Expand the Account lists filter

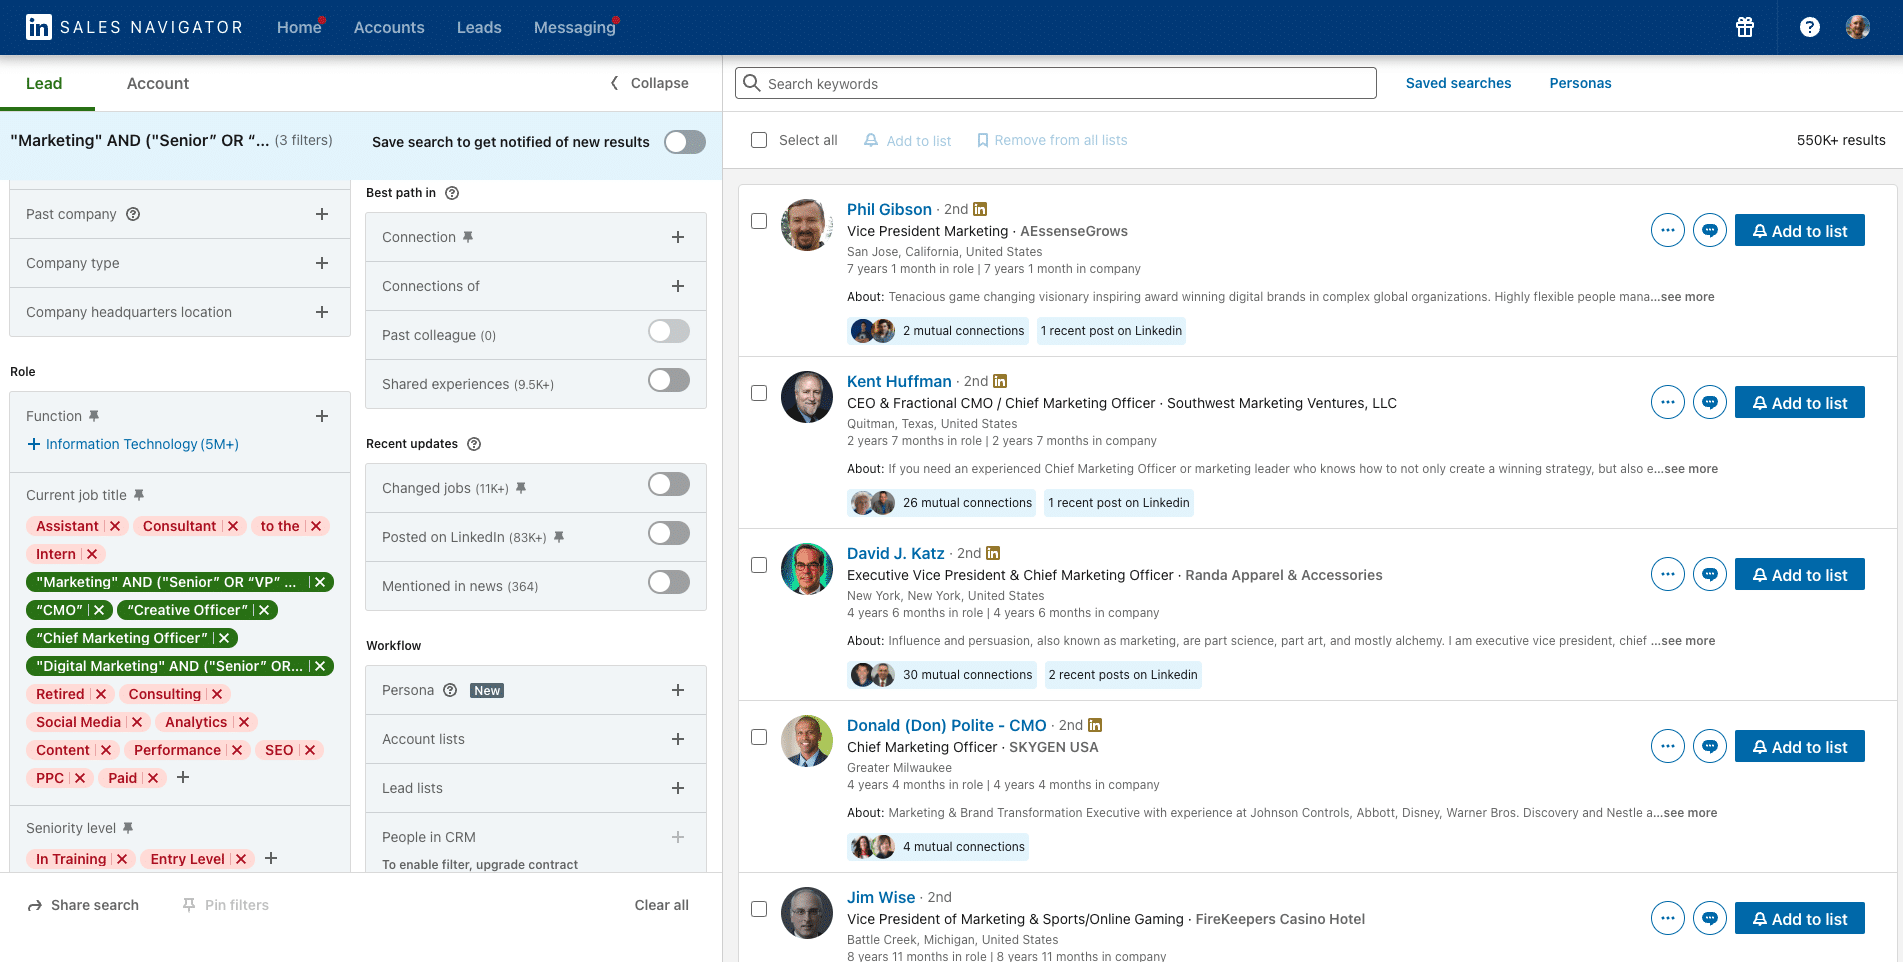[x=678, y=739]
